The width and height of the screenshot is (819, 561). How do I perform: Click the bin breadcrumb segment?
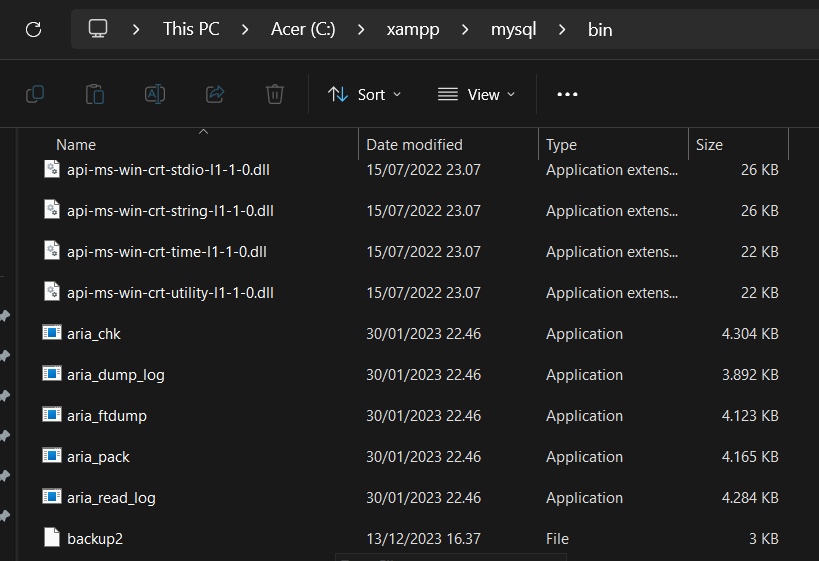tap(600, 30)
